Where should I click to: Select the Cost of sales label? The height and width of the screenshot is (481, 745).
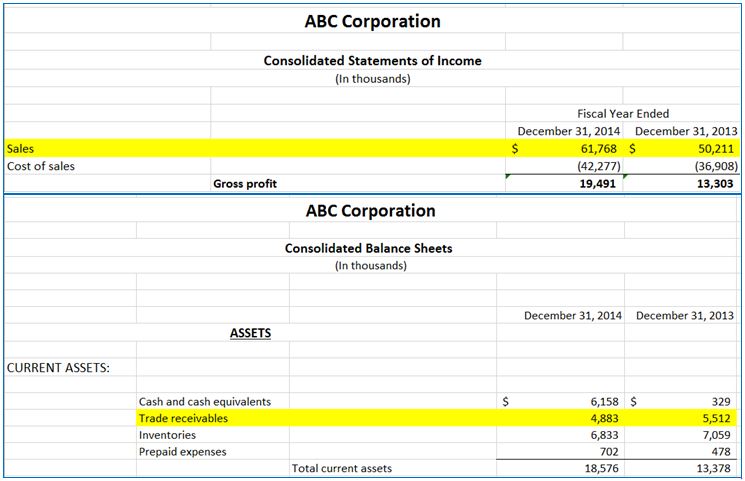pyautogui.click(x=41, y=166)
